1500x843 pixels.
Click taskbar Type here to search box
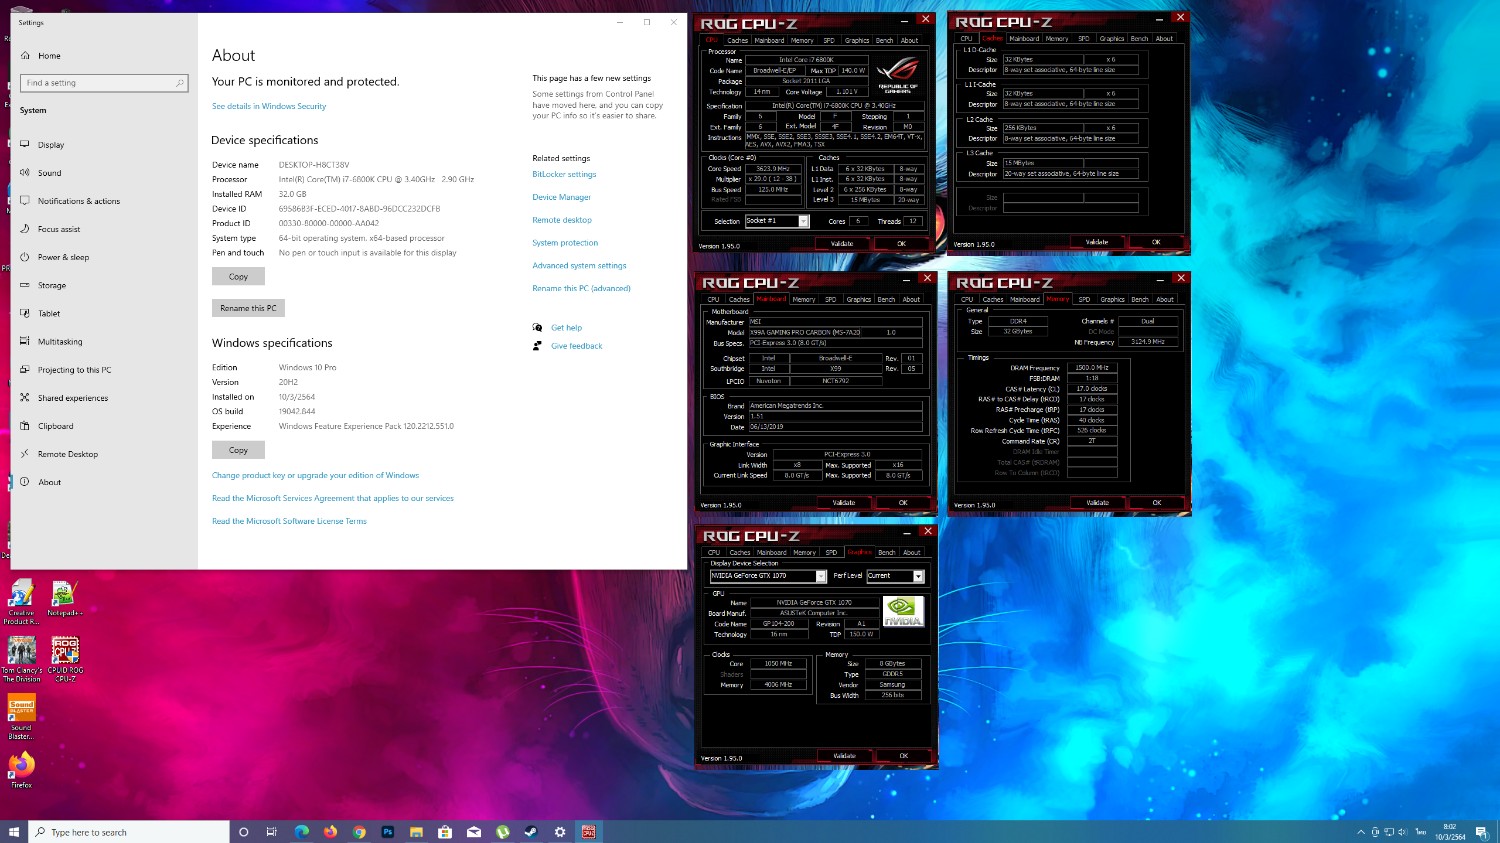click(130, 832)
